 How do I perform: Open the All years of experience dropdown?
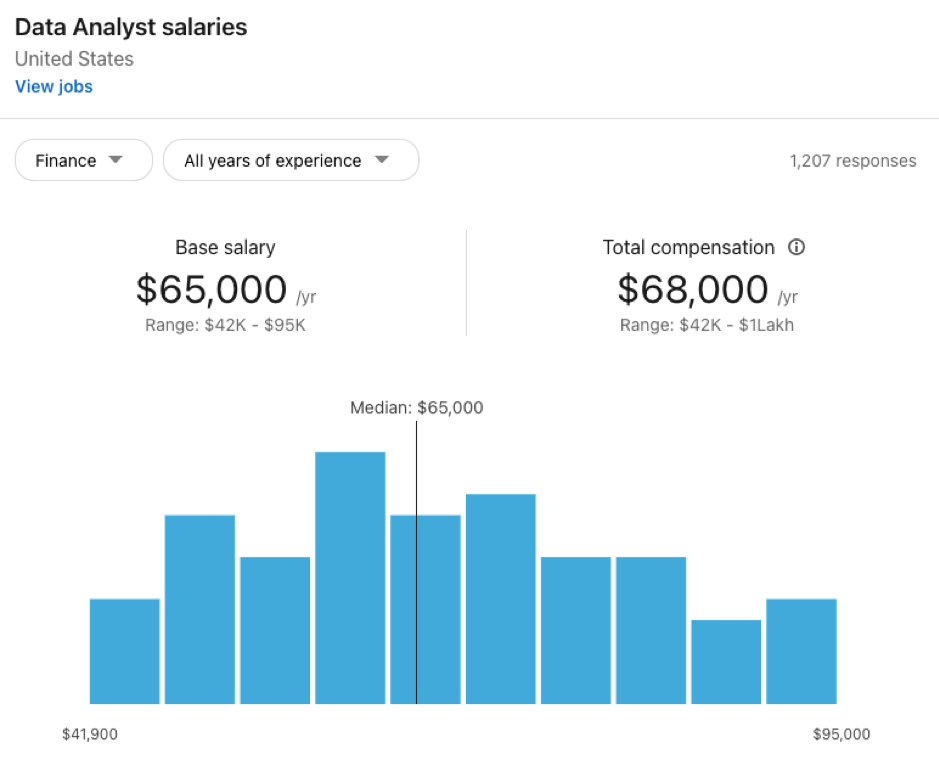(x=291, y=160)
